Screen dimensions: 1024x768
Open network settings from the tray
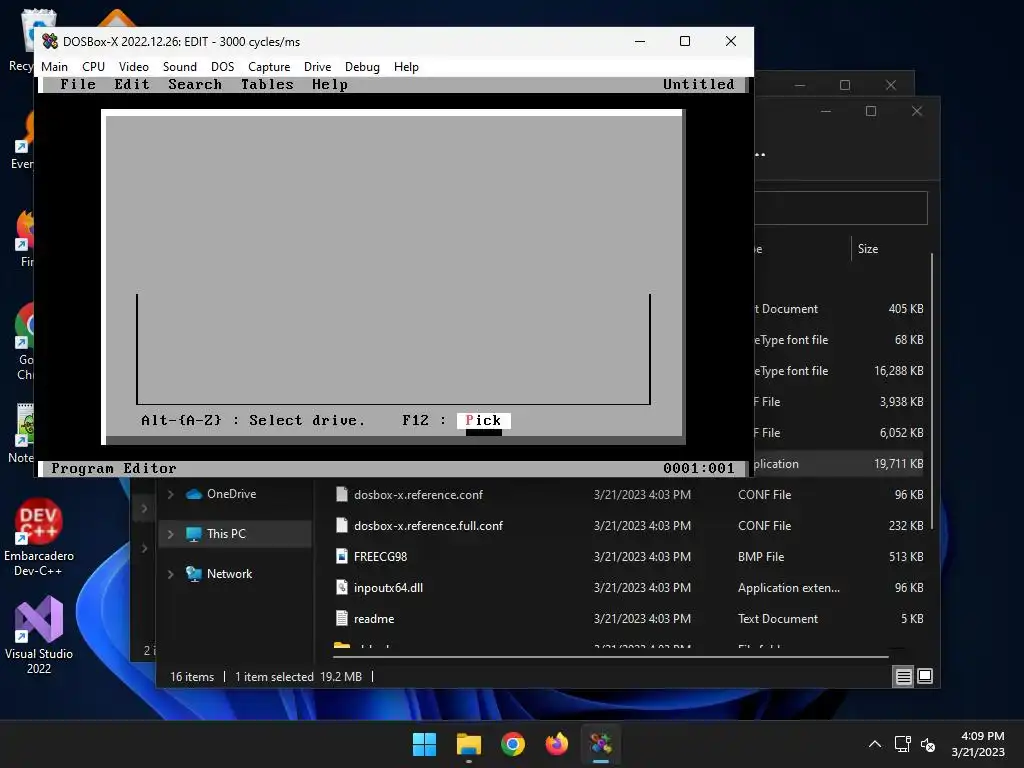point(903,744)
